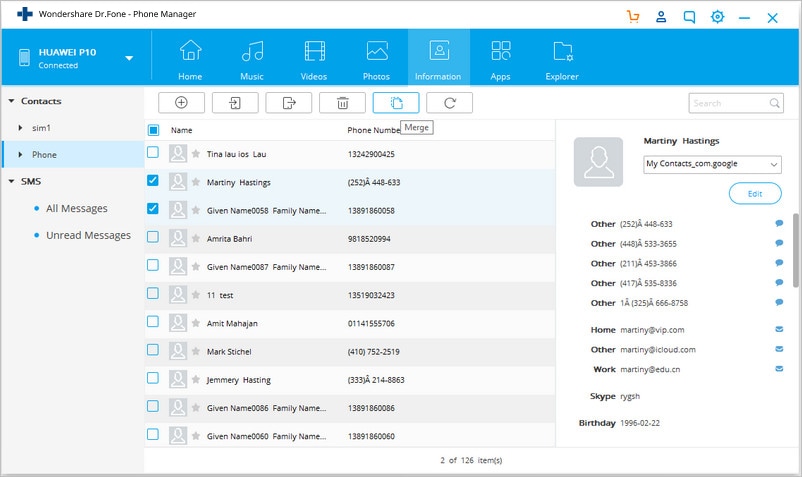Email martiny@icloud.com via envelope icon
This screenshot has height=477, width=802.
coord(779,349)
